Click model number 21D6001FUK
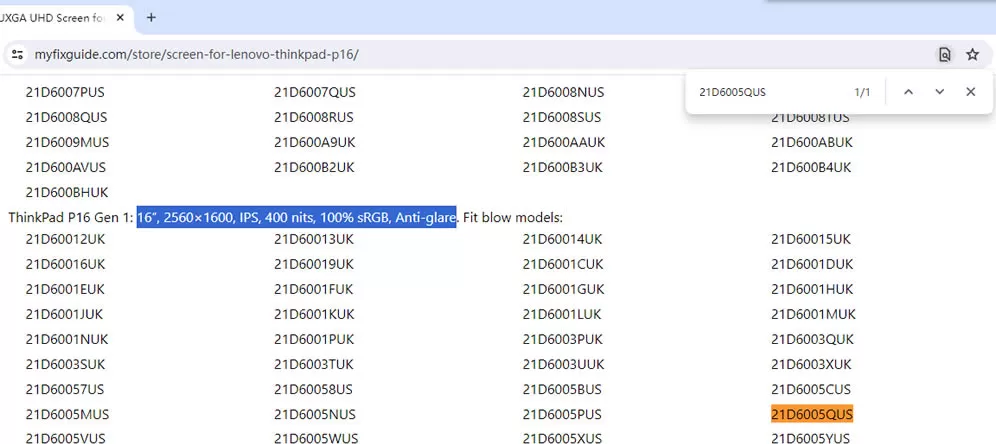Screen dimensions: 996x444 (314, 290)
